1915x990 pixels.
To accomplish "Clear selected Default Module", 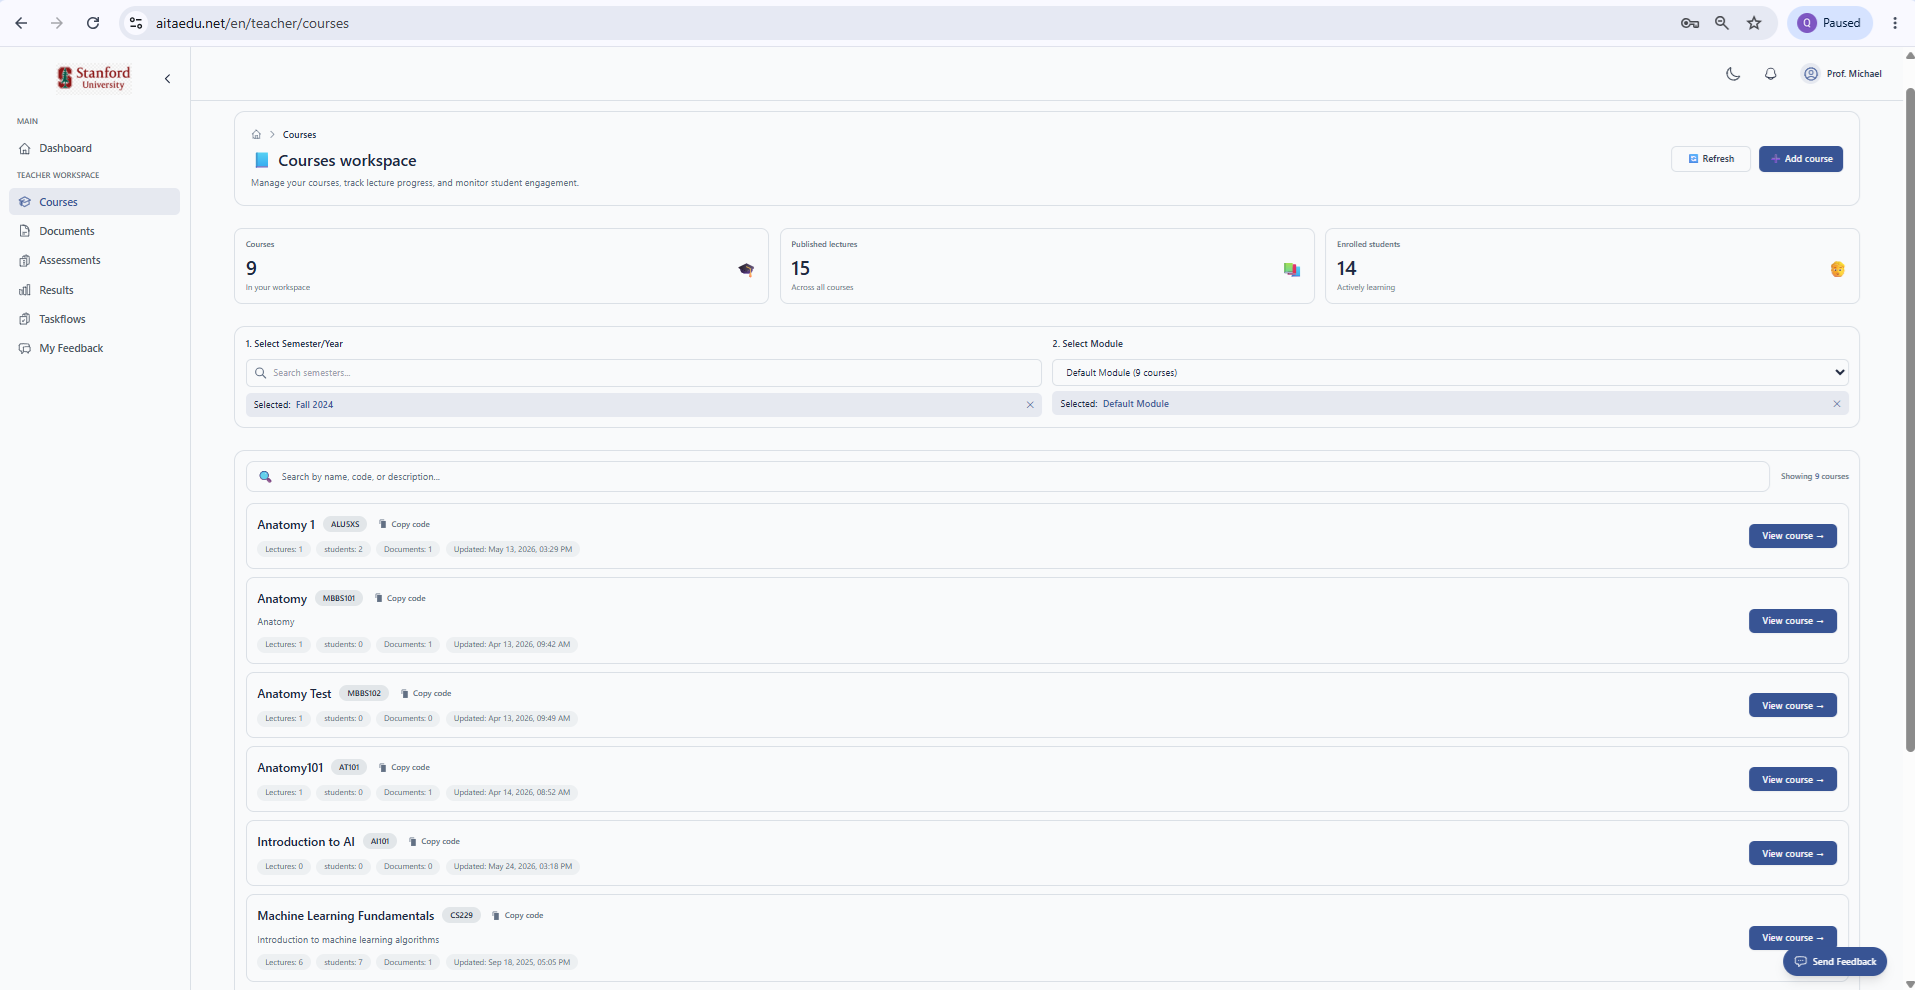I will [x=1836, y=404].
